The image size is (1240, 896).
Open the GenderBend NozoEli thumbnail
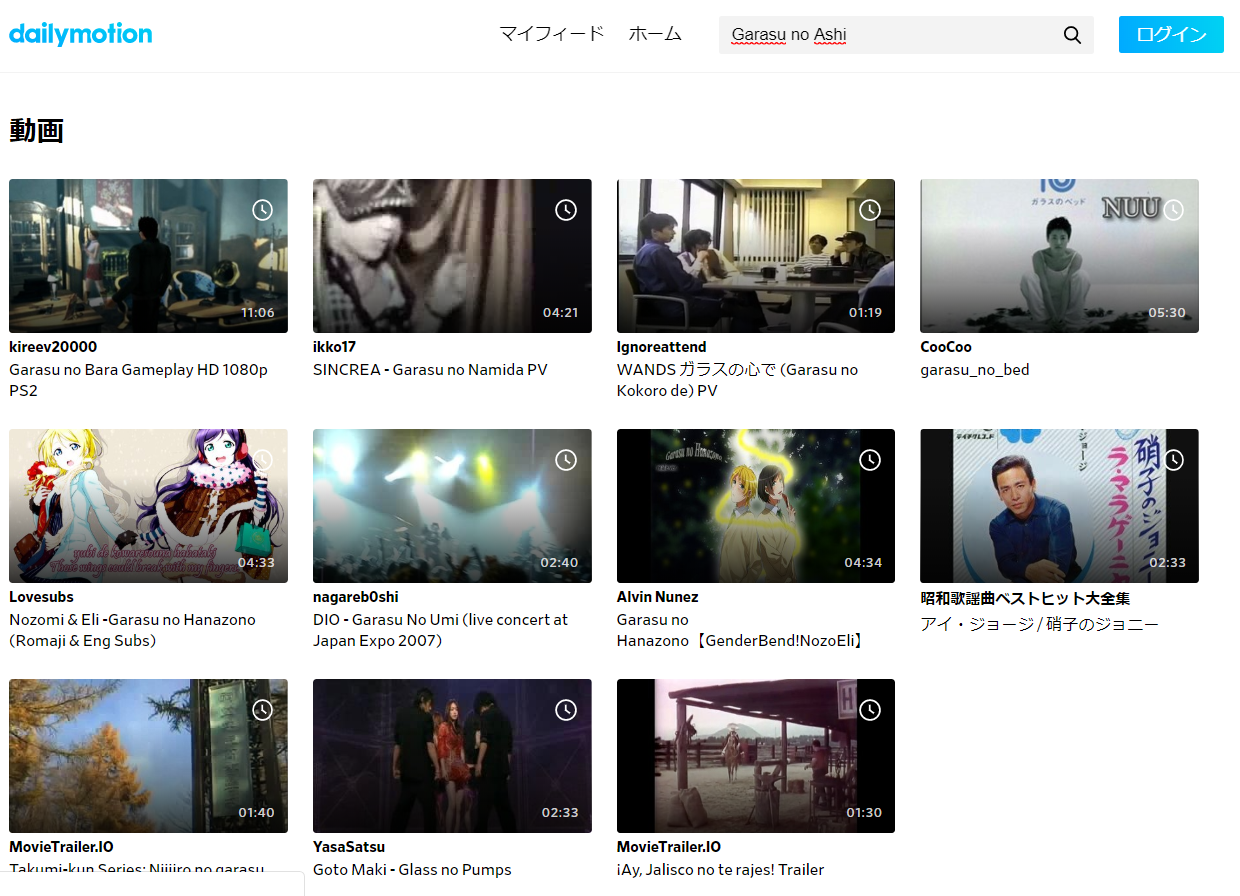tap(756, 506)
